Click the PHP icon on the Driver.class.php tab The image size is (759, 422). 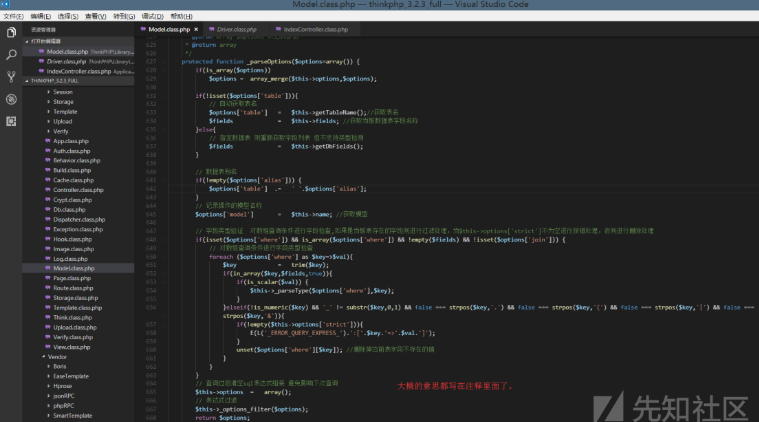pos(212,29)
